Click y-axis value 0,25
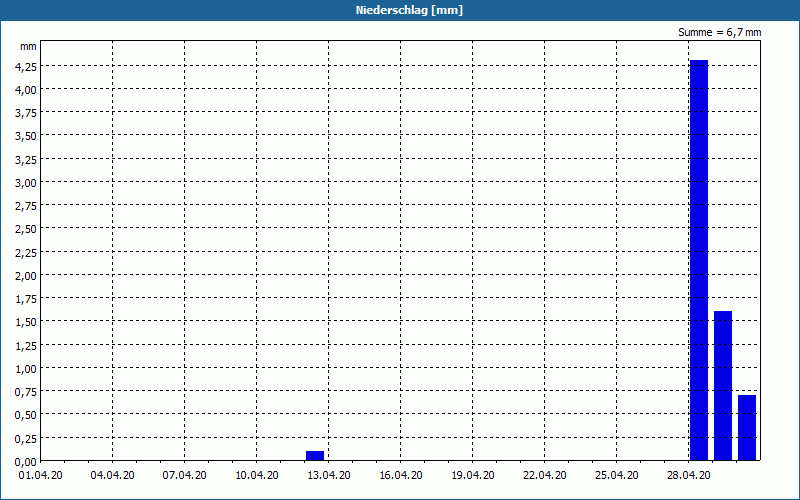The width and height of the screenshot is (800, 500). pos(26,438)
